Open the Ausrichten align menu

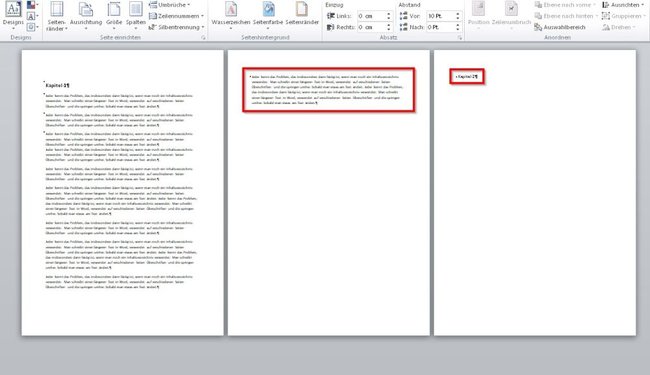[x=623, y=5]
